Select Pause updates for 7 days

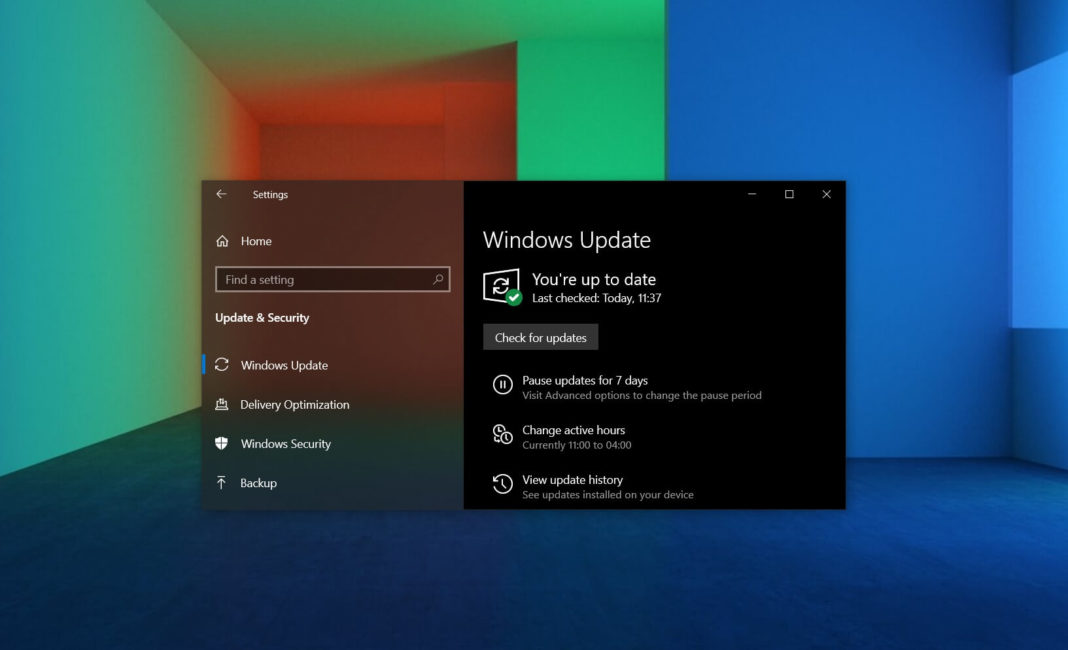pos(585,381)
